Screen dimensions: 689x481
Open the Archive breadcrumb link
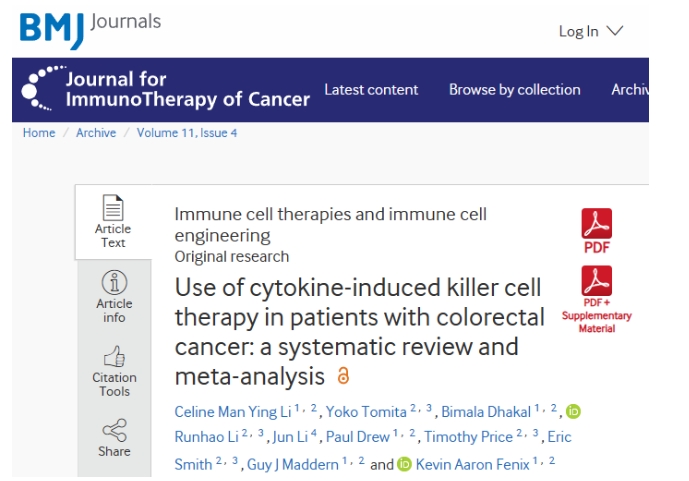pyautogui.click(x=96, y=133)
